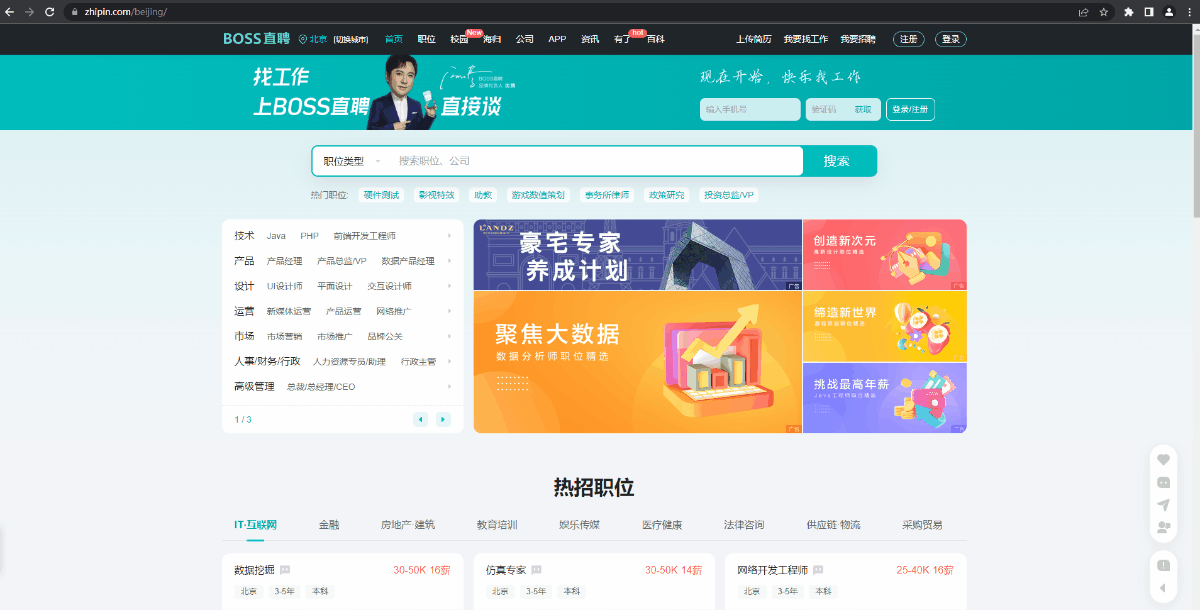1200x610 pixels.
Task: Open the Chrome profile avatar icon
Action: pyautogui.click(x=1168, y=12)
